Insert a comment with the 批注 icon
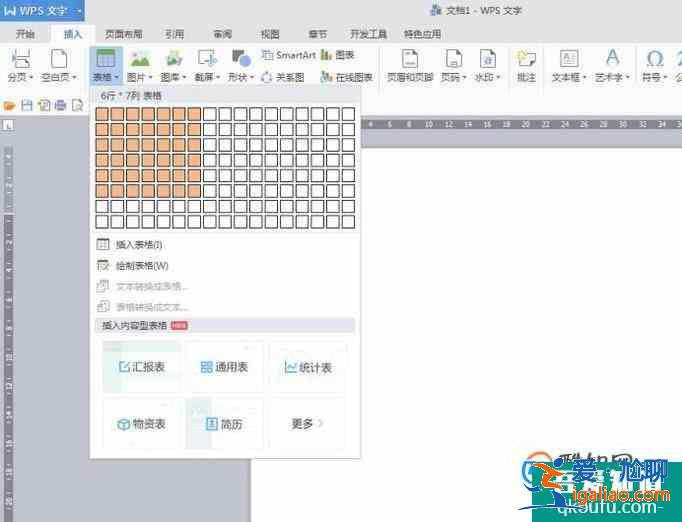This screenshot has width=682, height=522. click(x=526, y=59)
